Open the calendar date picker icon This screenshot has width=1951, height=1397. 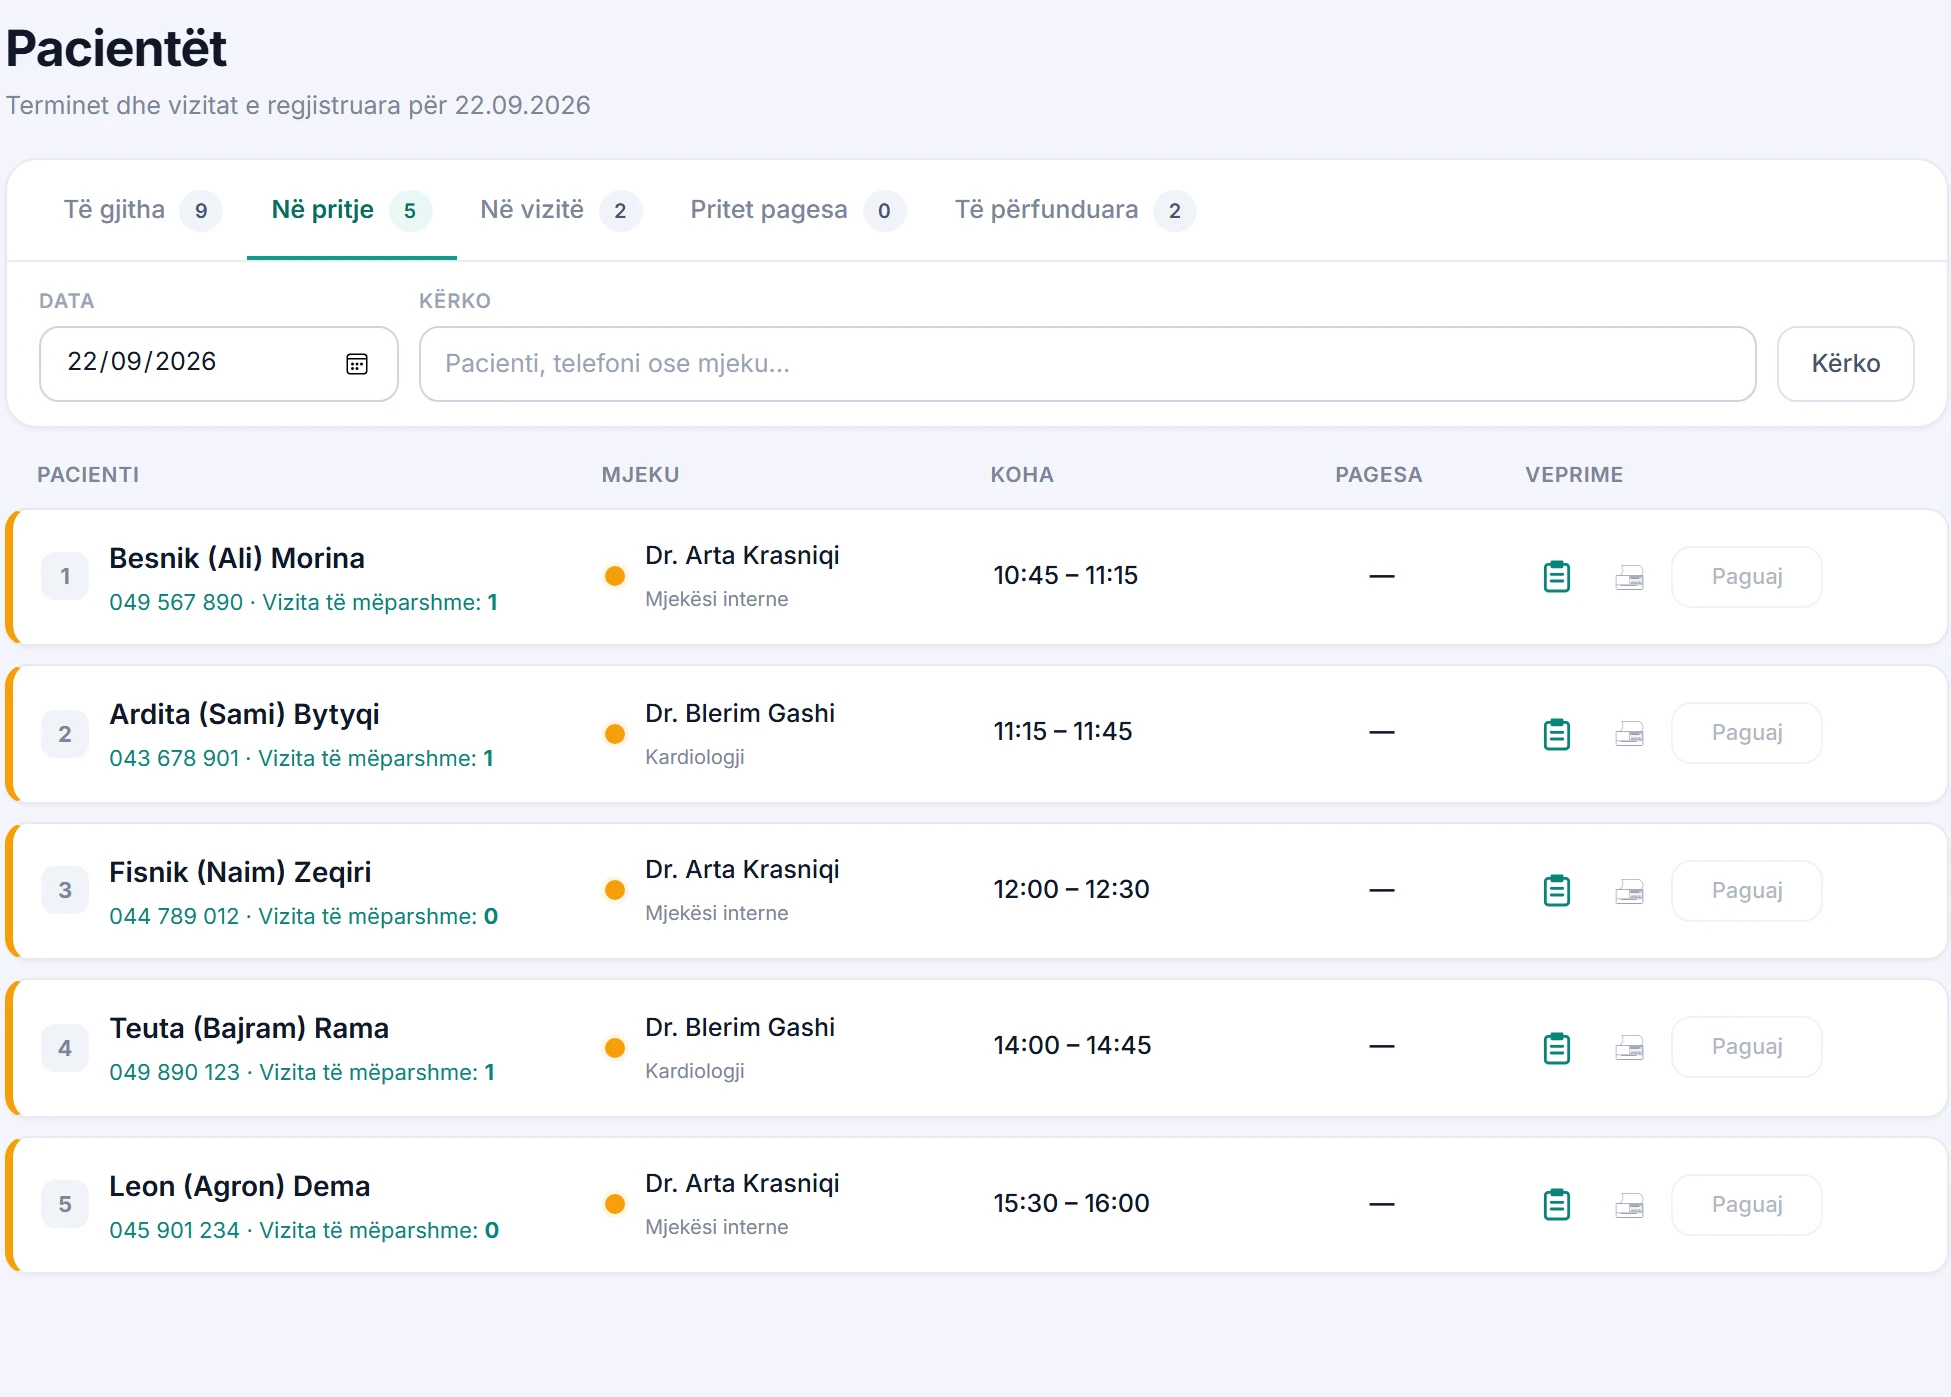357,364
